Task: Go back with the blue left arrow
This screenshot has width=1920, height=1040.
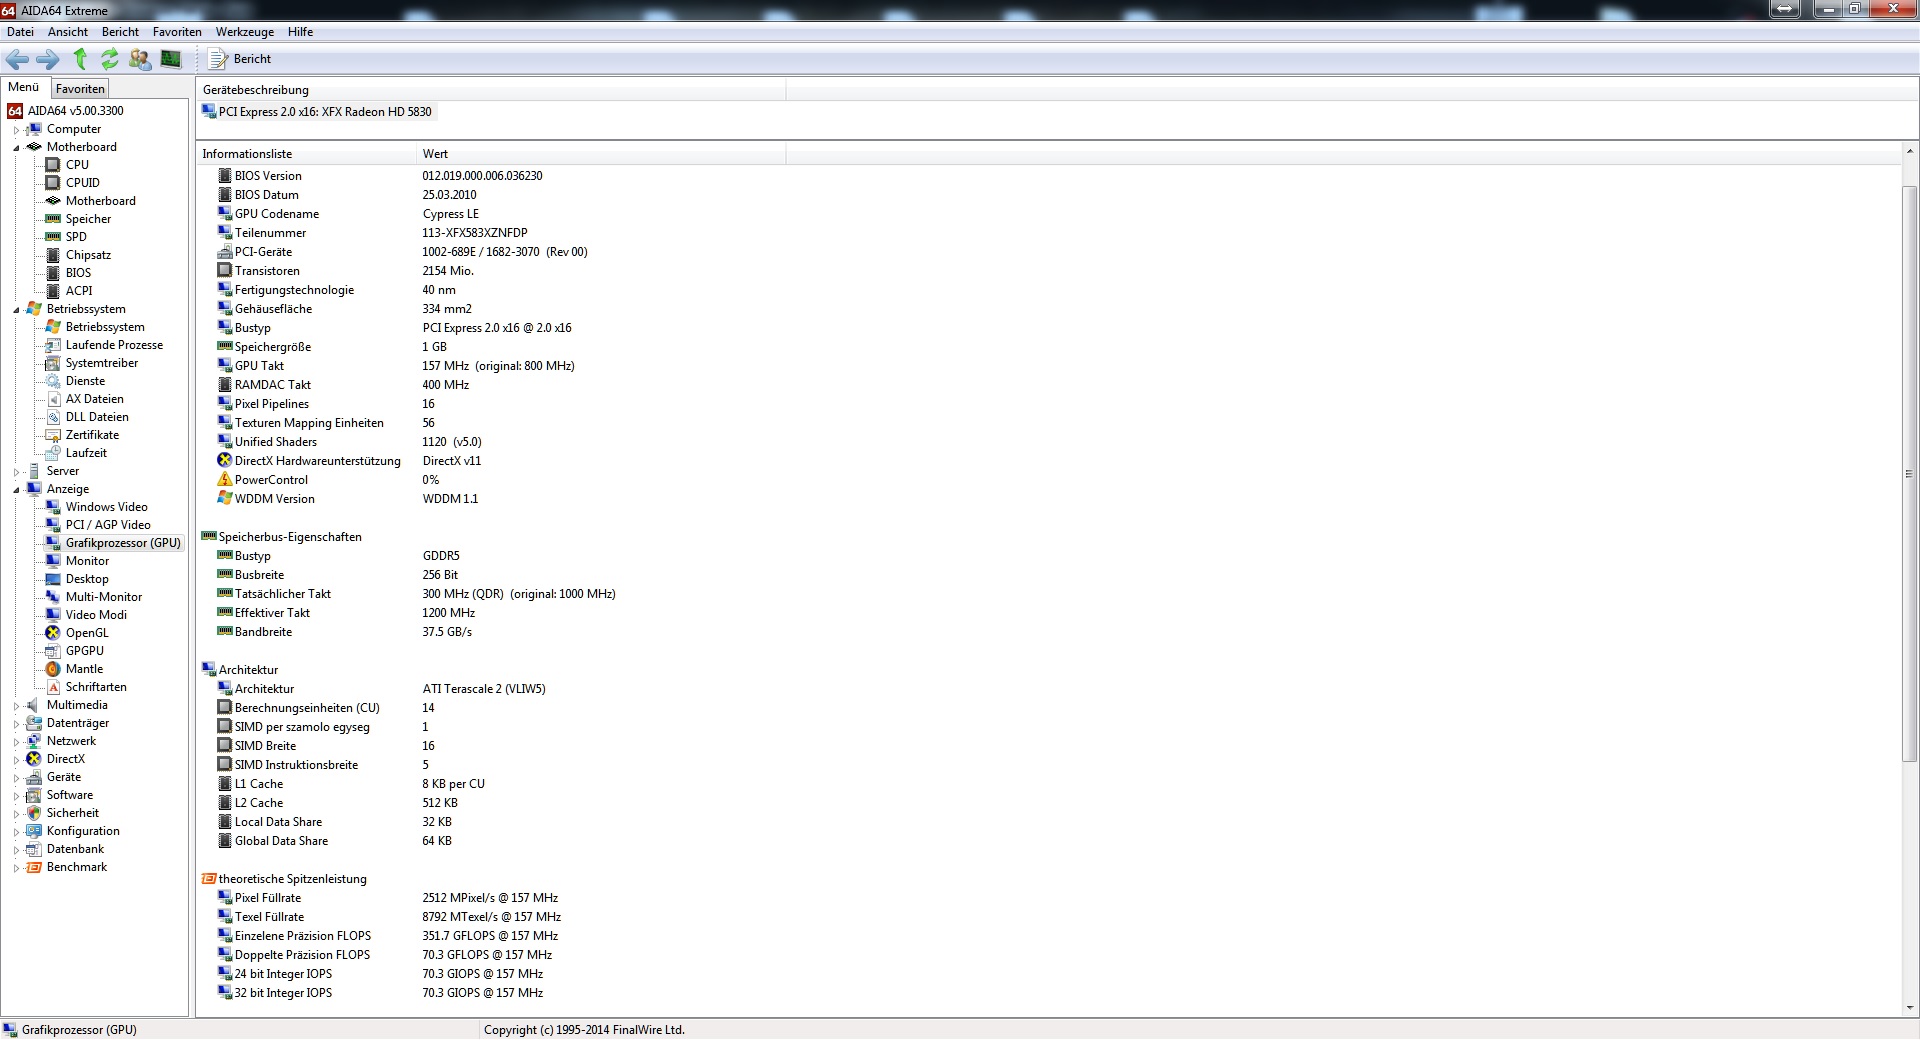Action: tap(17, 59)
